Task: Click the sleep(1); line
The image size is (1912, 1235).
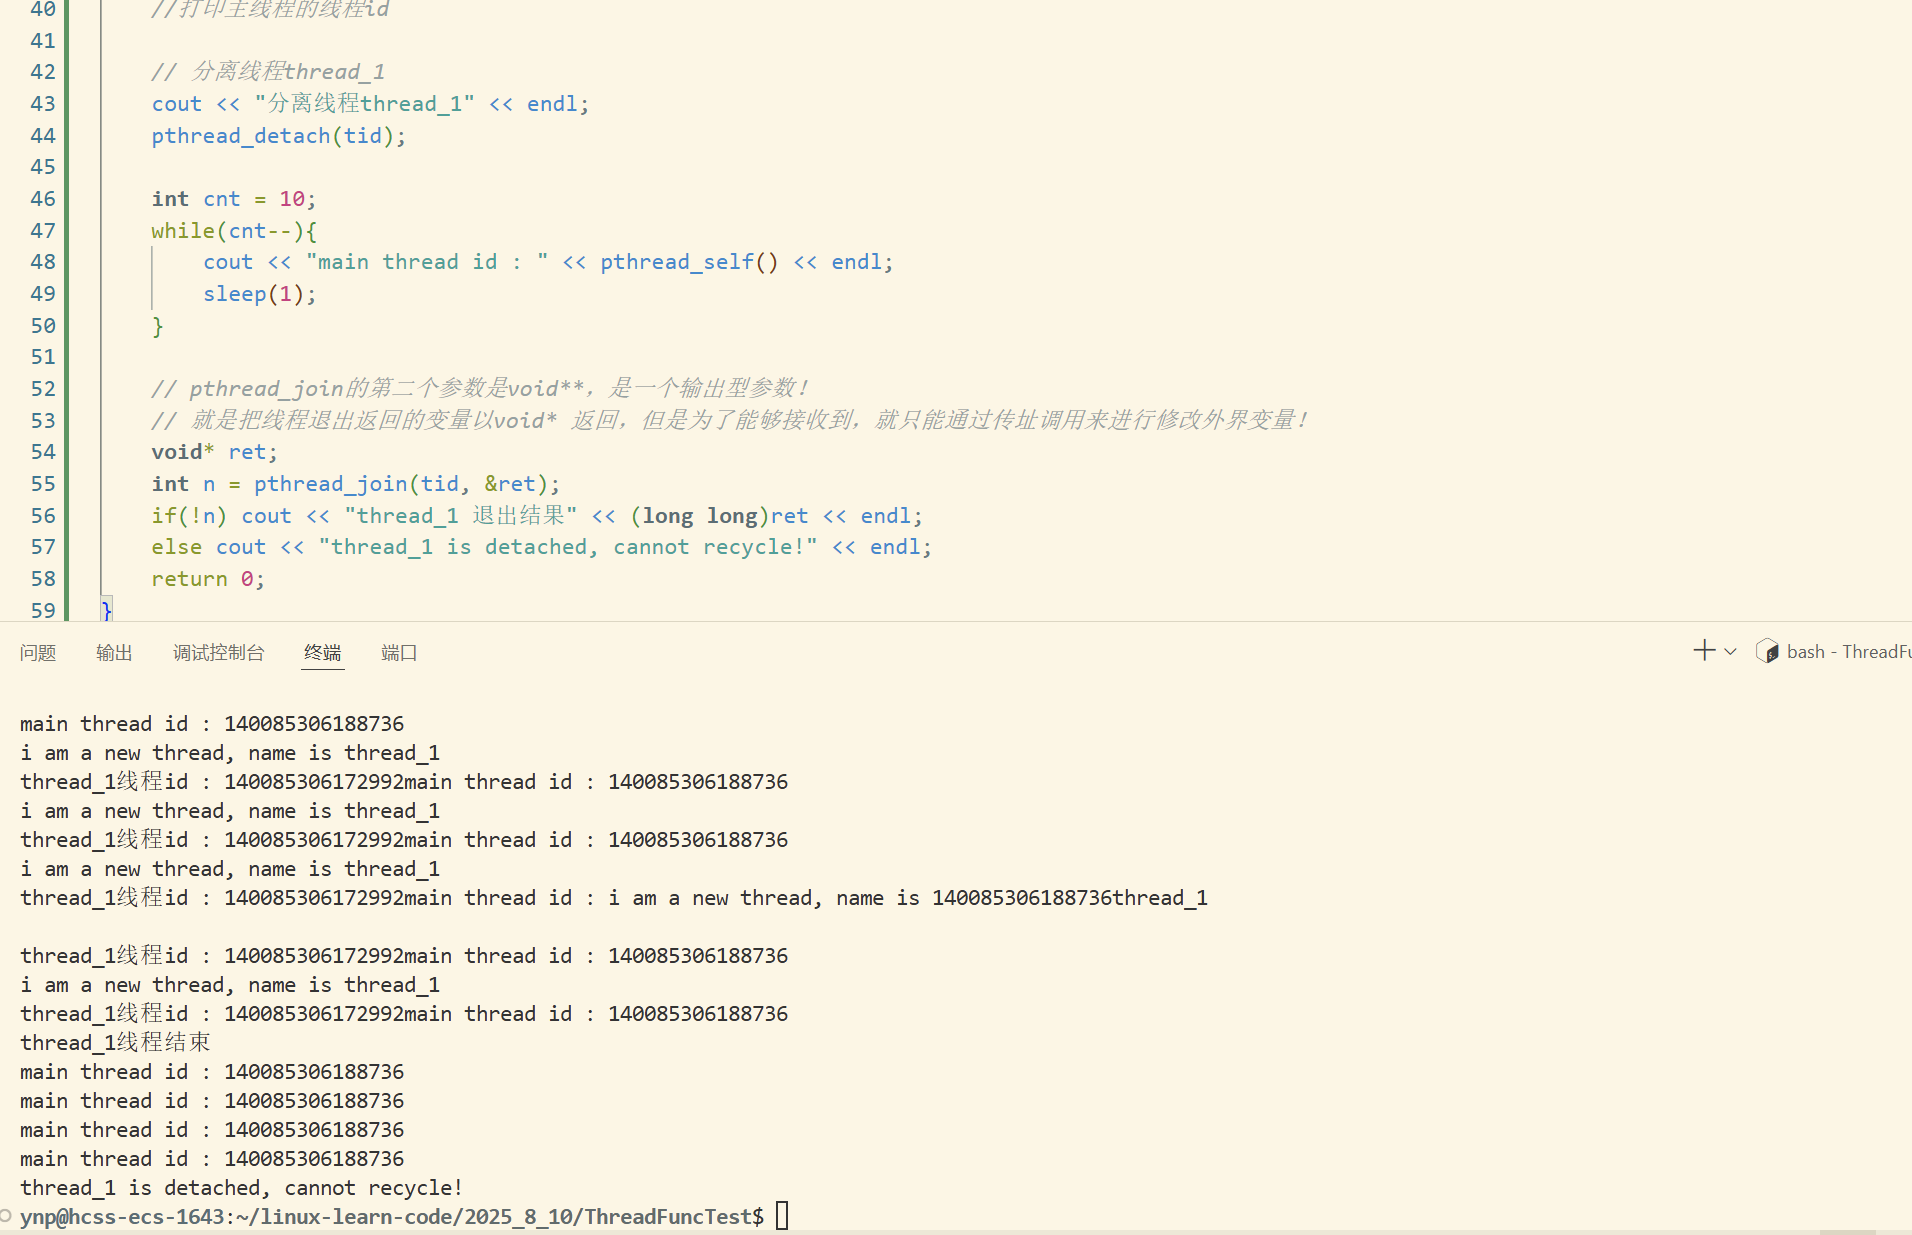Action: pos(259,294)
